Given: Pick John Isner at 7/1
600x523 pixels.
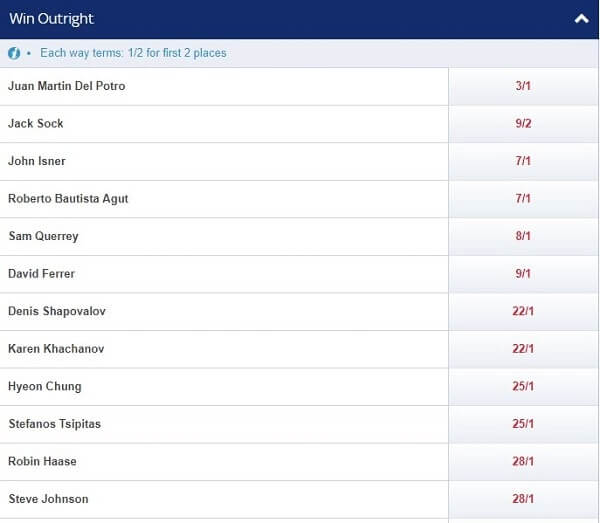Looking at the screenshot, I should [x=523, y=161].
